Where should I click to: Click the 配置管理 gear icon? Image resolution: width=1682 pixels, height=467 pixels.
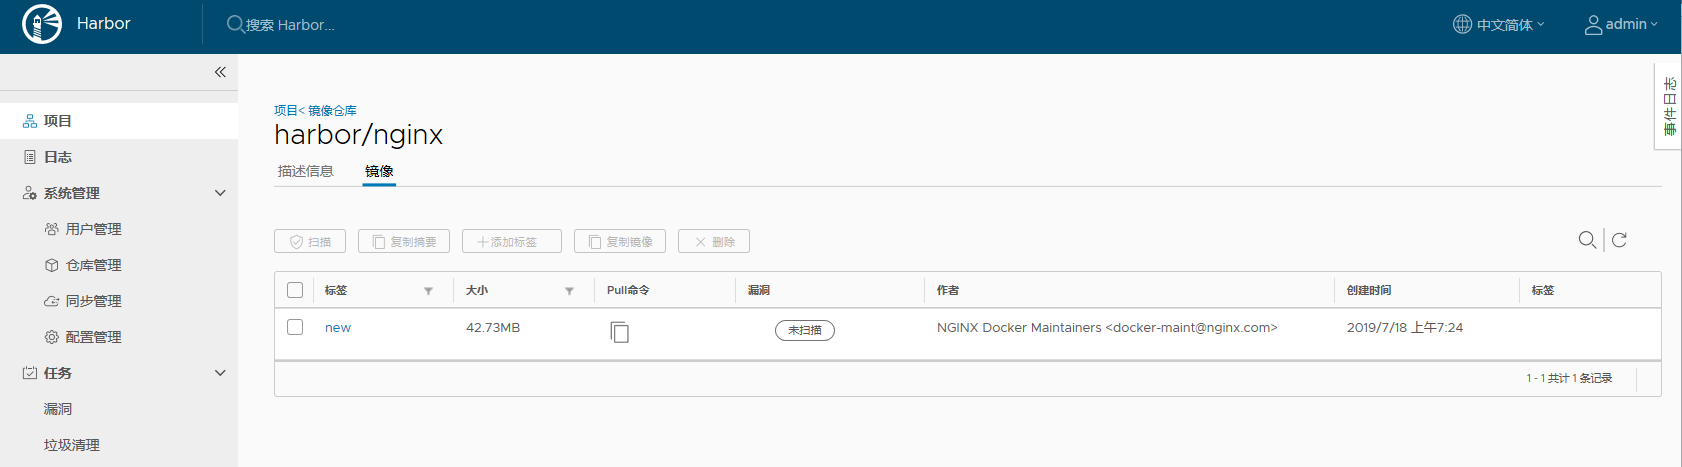(52, 337)
